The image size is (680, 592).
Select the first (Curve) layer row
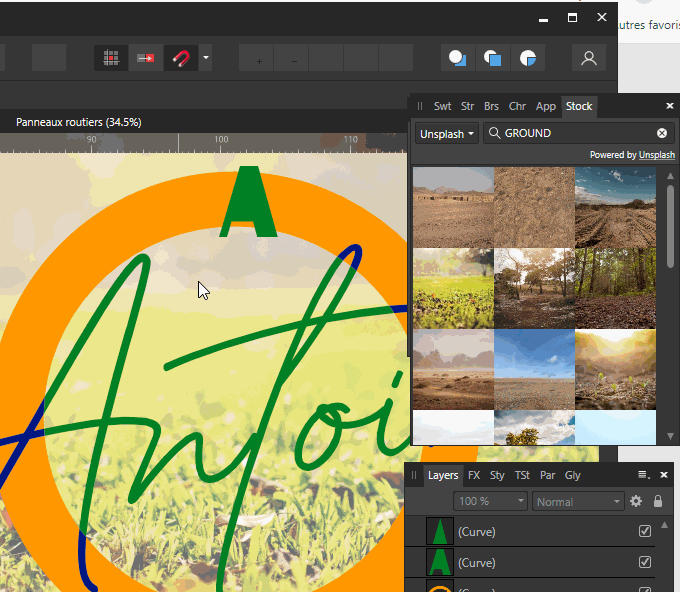click(530, 531)
